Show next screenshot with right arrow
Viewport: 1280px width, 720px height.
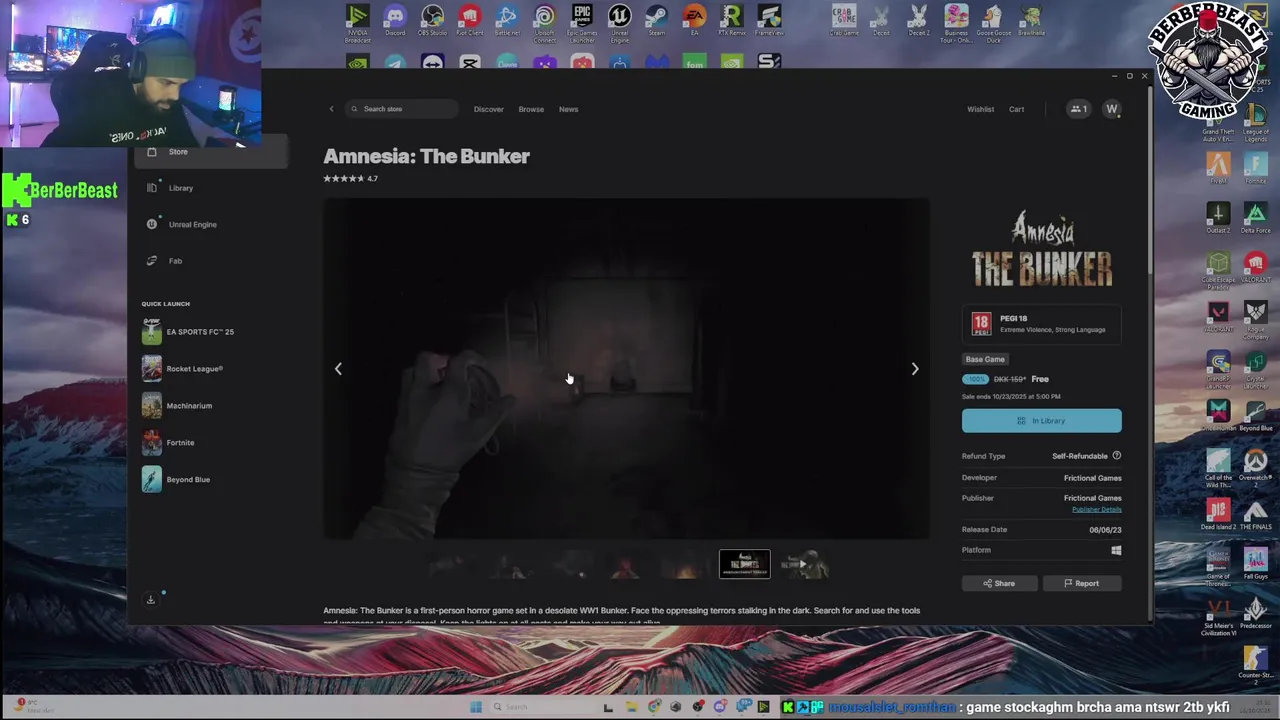914,369
